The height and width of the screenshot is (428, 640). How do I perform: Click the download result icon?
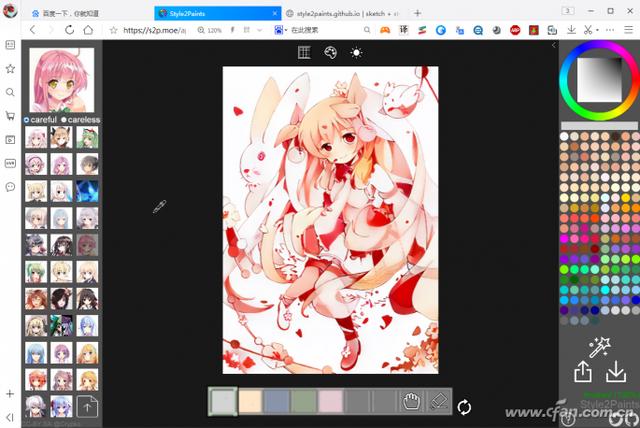(616, 371)
